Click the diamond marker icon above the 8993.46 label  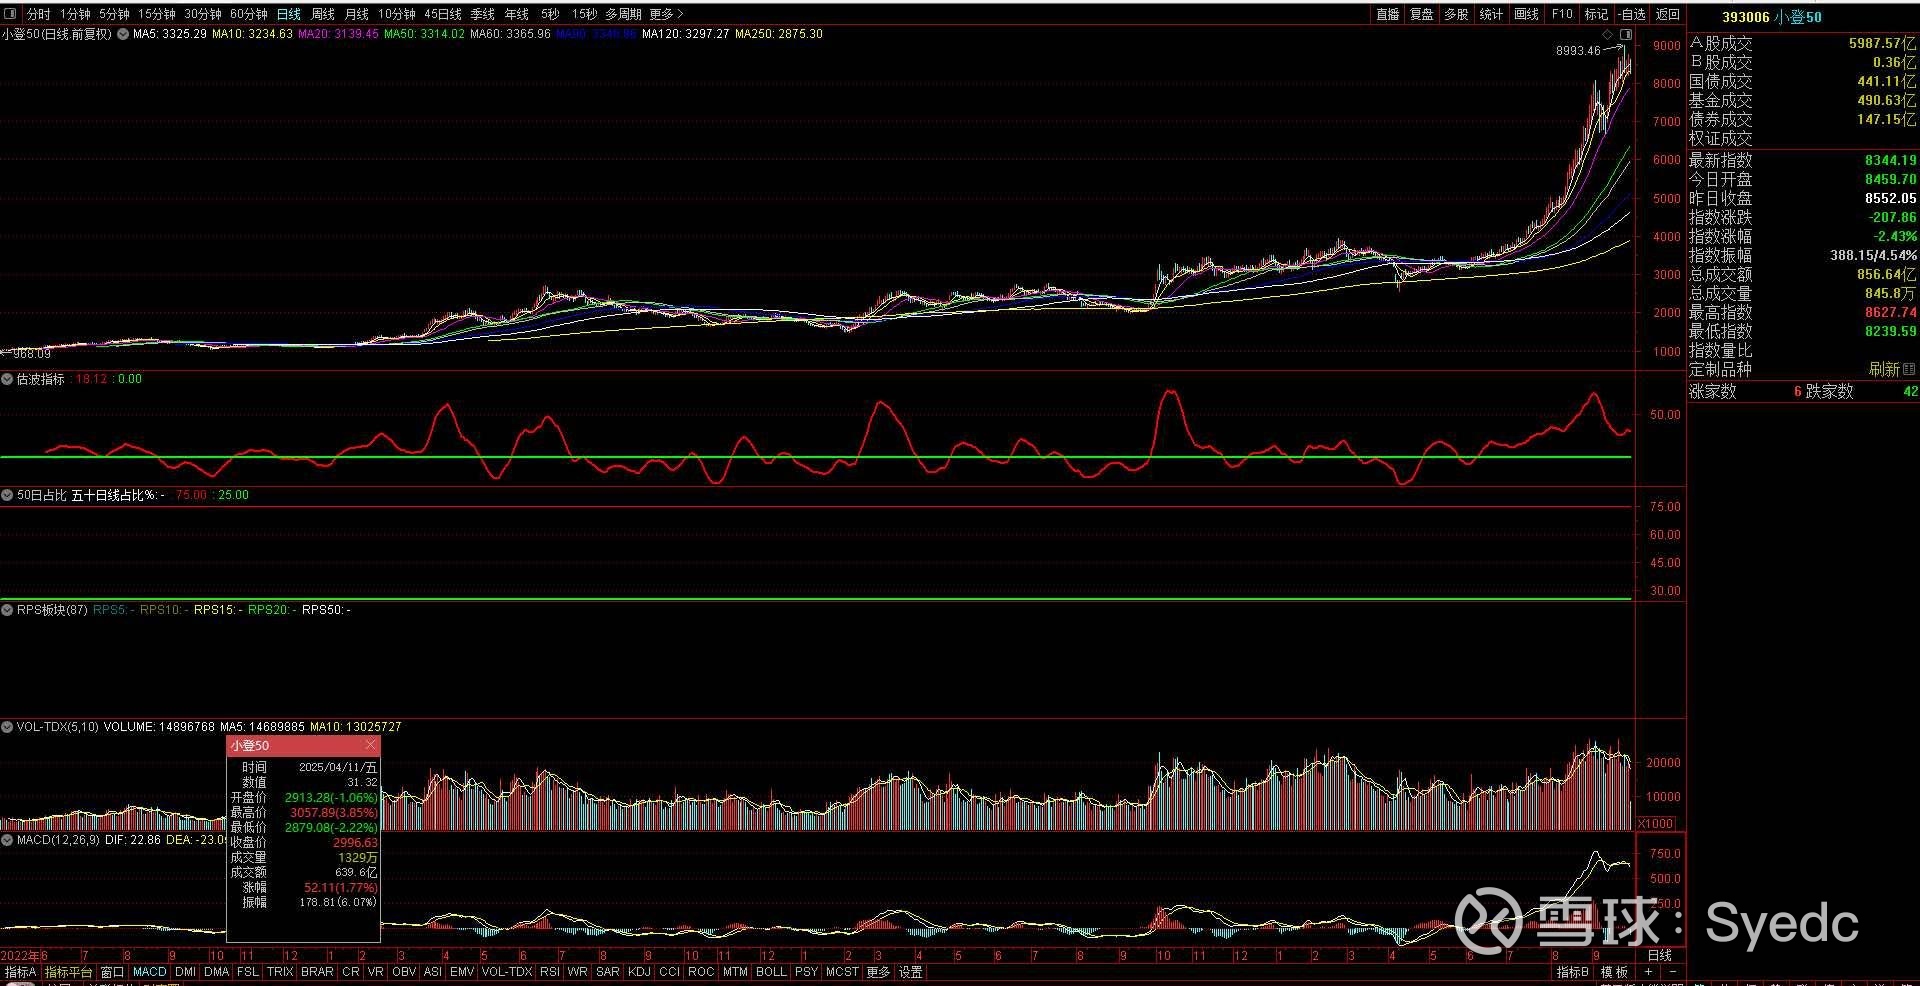tap(1607, 35)
